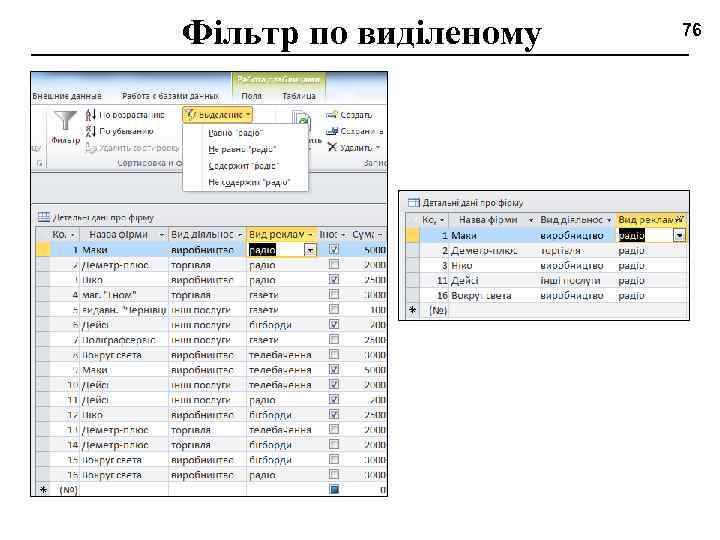
Task: Sort ascending with По возрастанию
Action: point(125,115)
